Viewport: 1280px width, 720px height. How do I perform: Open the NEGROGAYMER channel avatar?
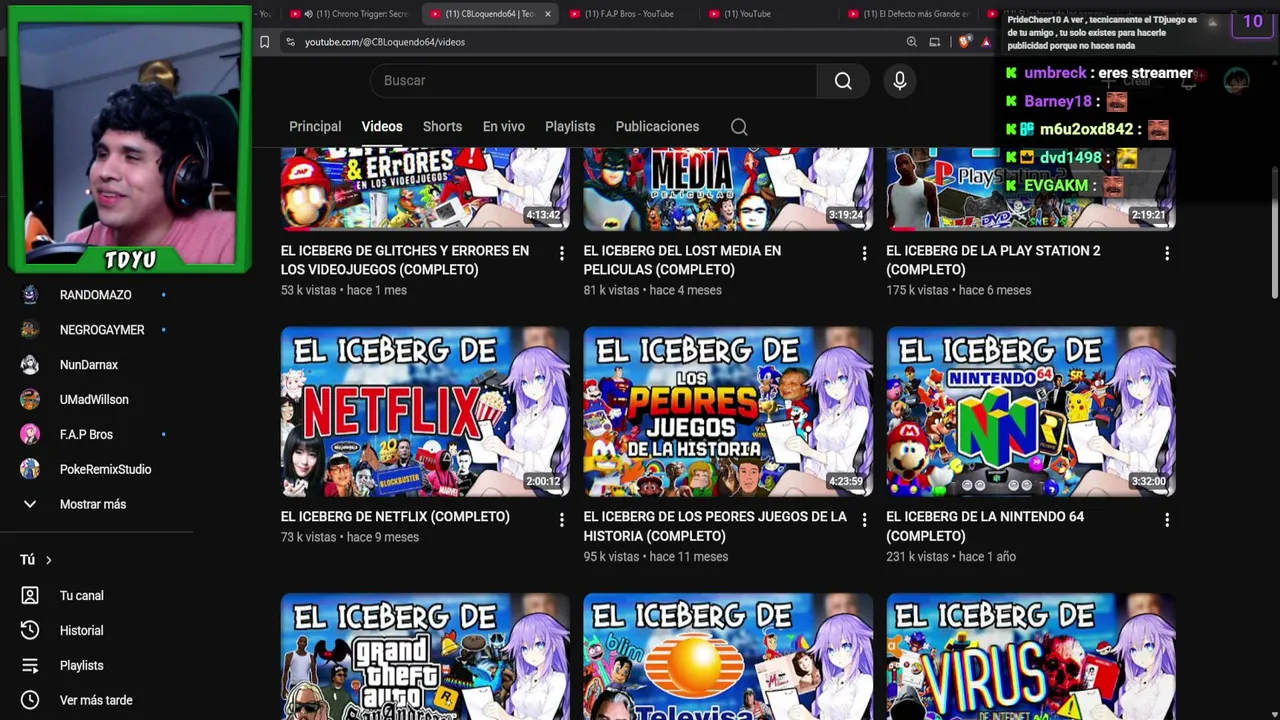pos(30,330)
